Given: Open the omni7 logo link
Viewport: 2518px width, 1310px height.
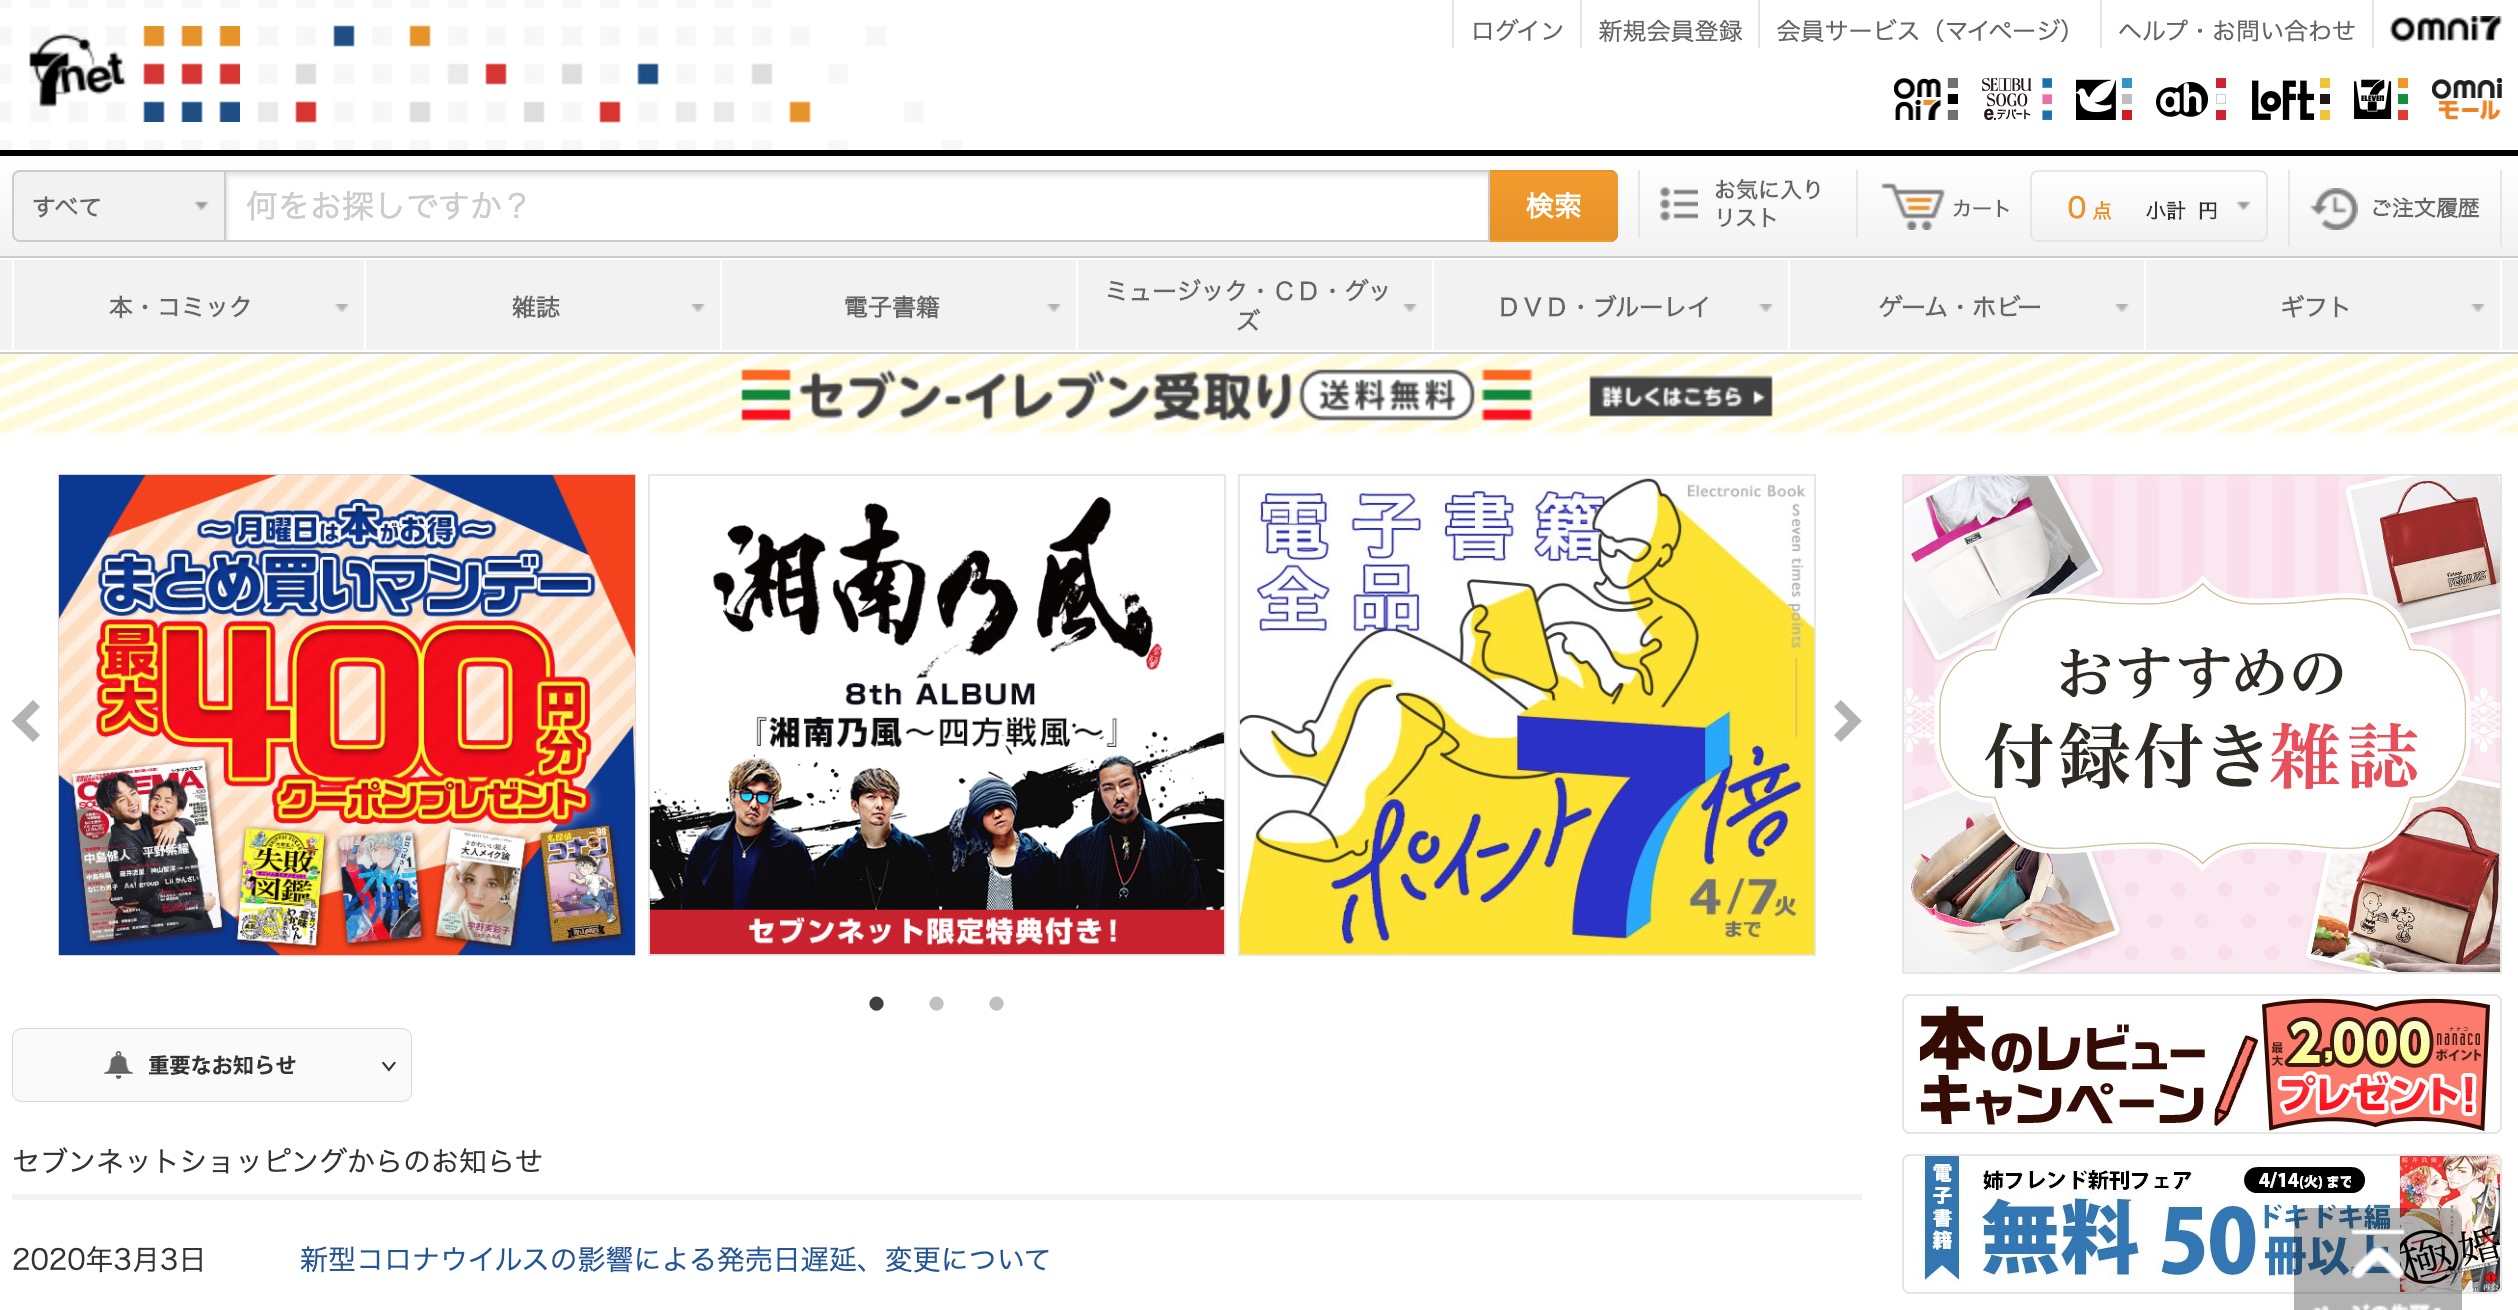Looking at the screenshot, I should [2445, 29].
